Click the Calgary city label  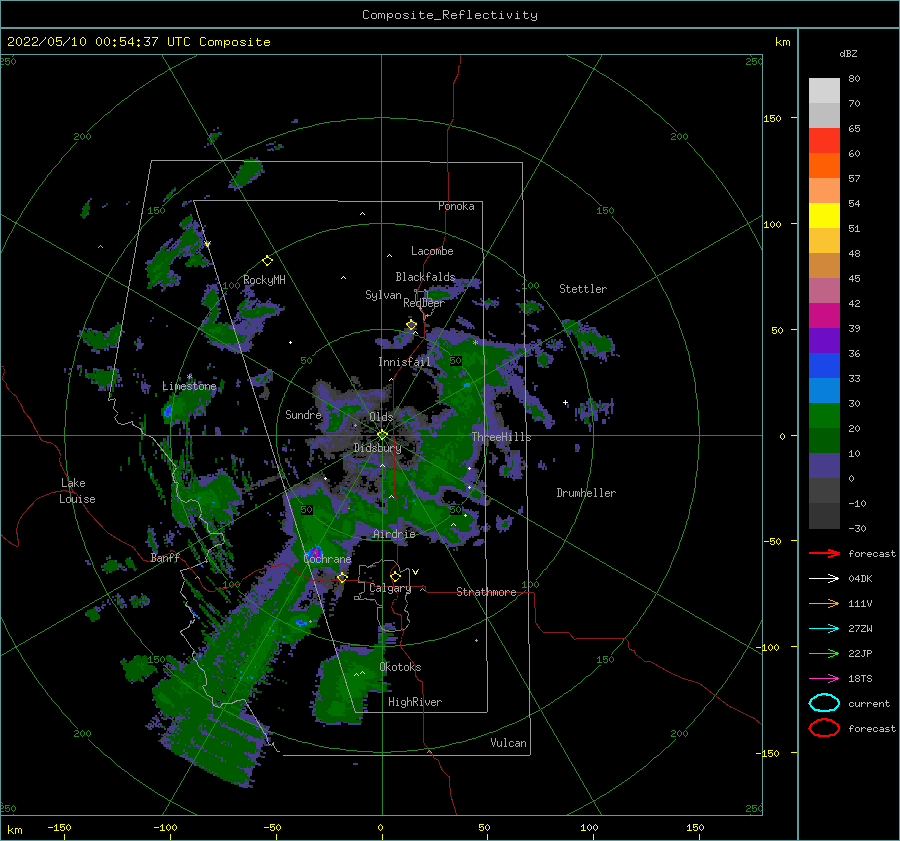click(390, 588)
